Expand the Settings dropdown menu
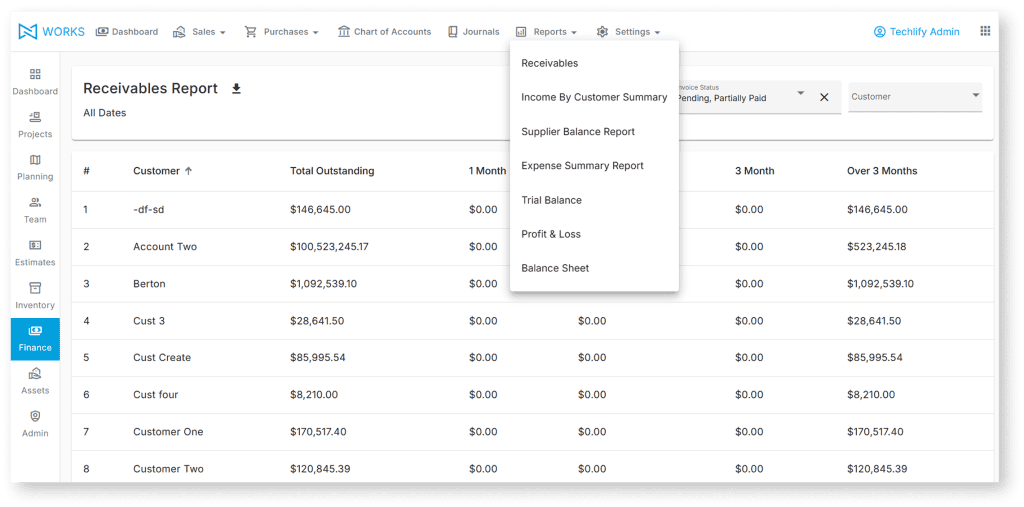 tap(657, 32)
